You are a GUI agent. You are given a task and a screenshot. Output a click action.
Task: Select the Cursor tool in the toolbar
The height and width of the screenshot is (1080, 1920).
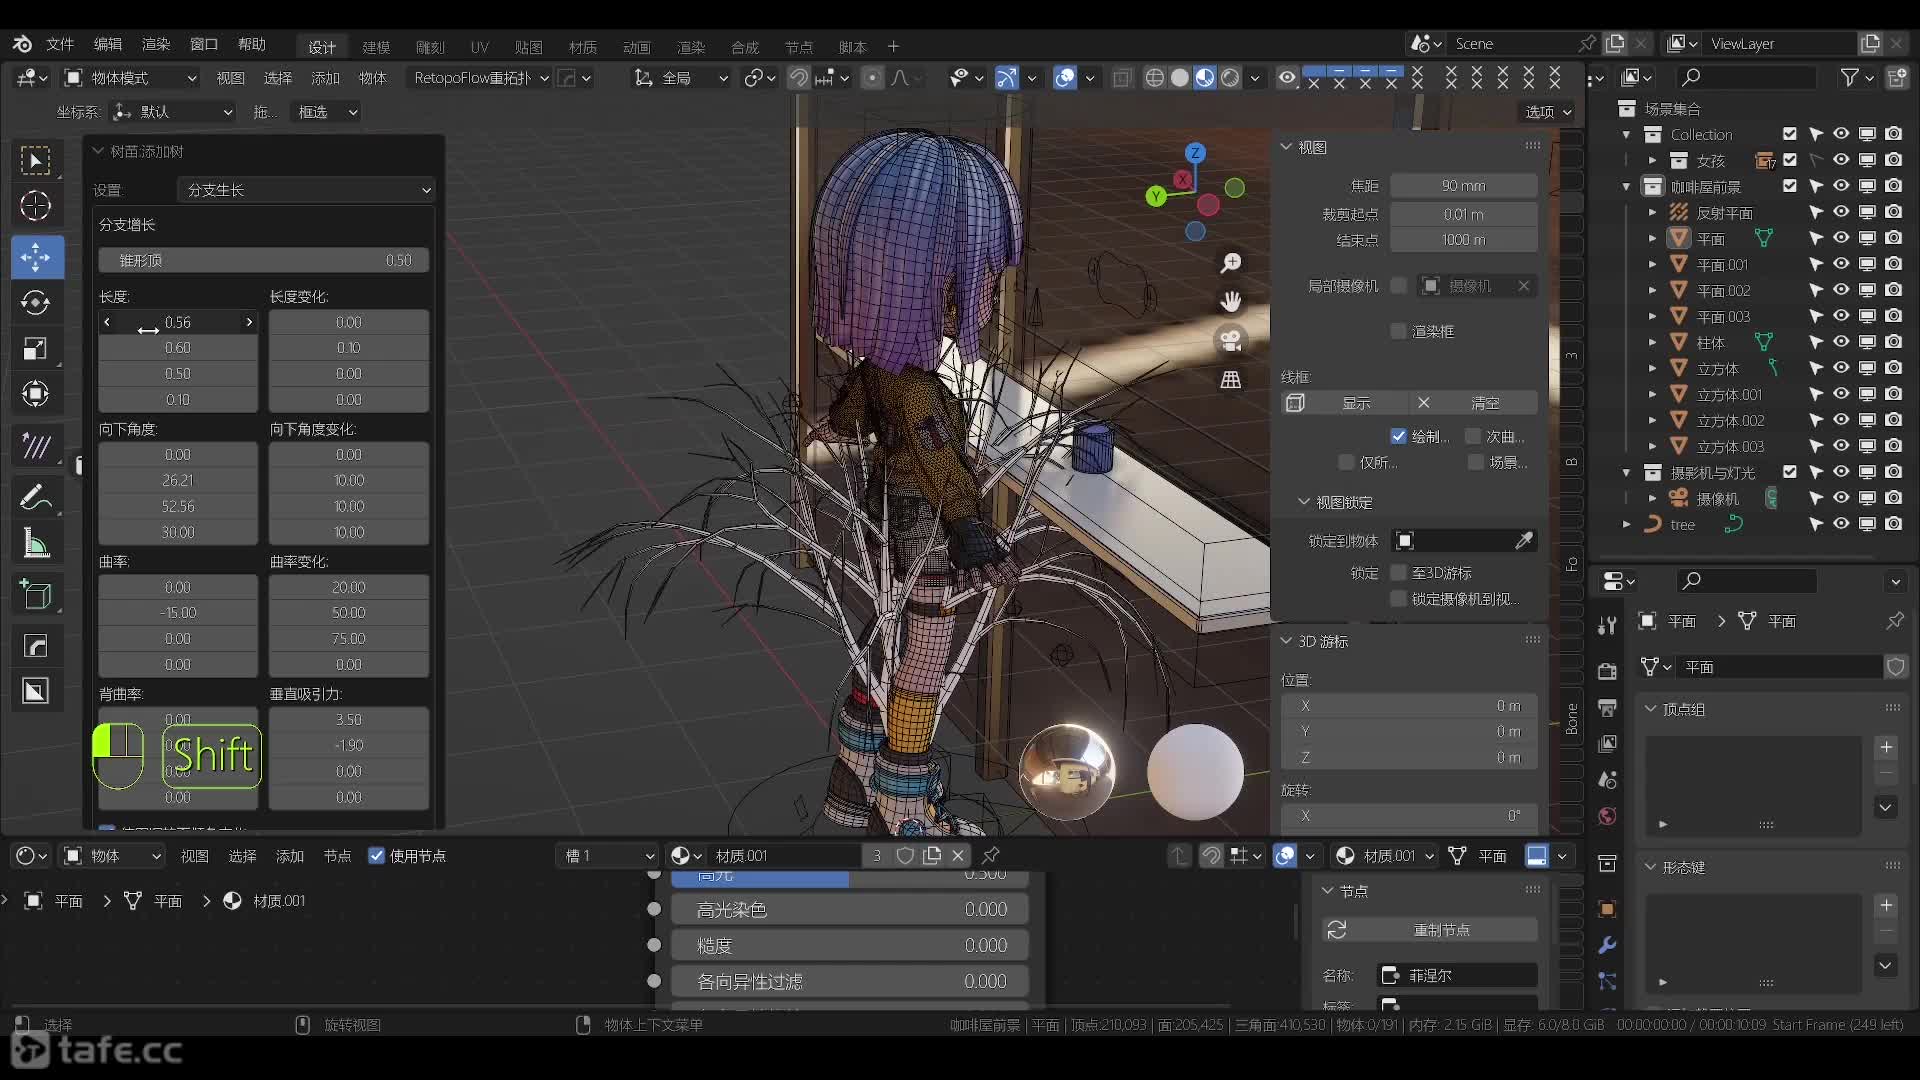click(x=36, y=206)
